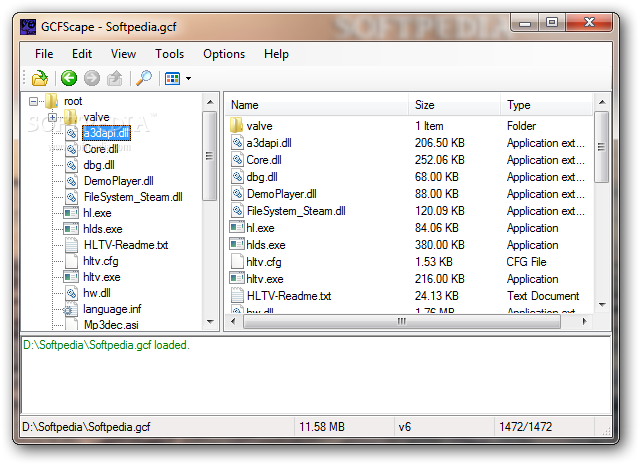The image size is (640, 465).
Task: Click file list horizontal scroll left arrow
Action: pos(233,321)
